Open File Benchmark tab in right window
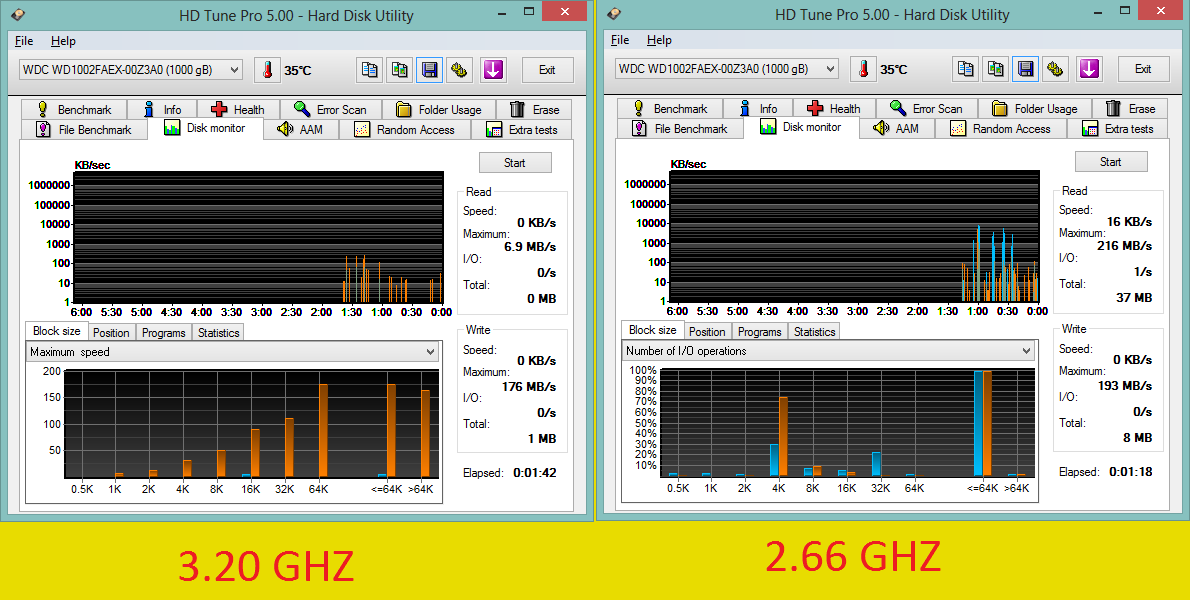Image resolution: width=1190 pixels, height=600 pixels. tap(680, 129)
